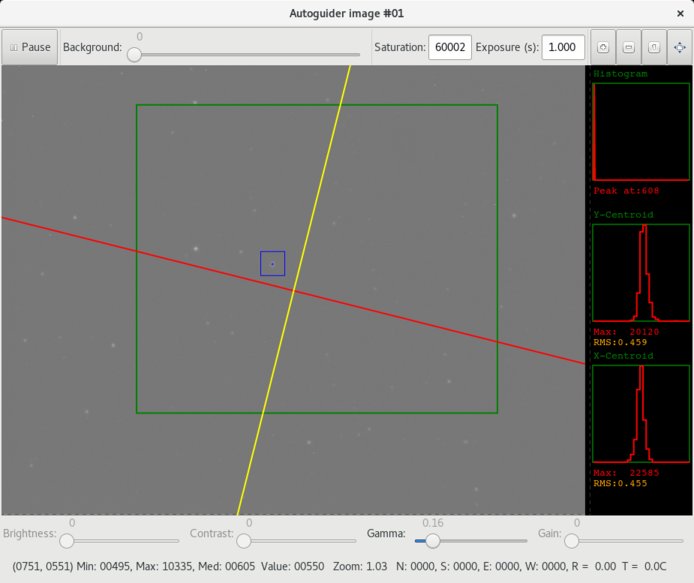Close the Autoguider image window
The image size is (694, 583).
tap(680, 14)
